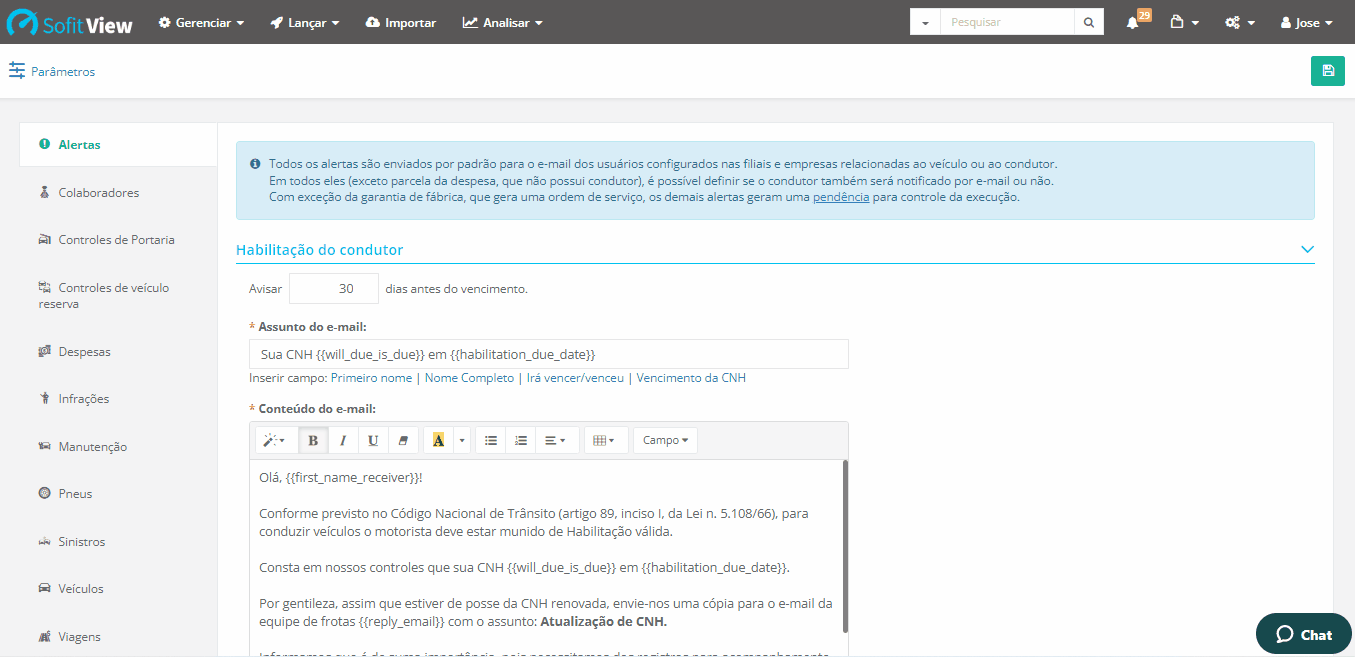Select the Manutenção tab

pos(118,446)
